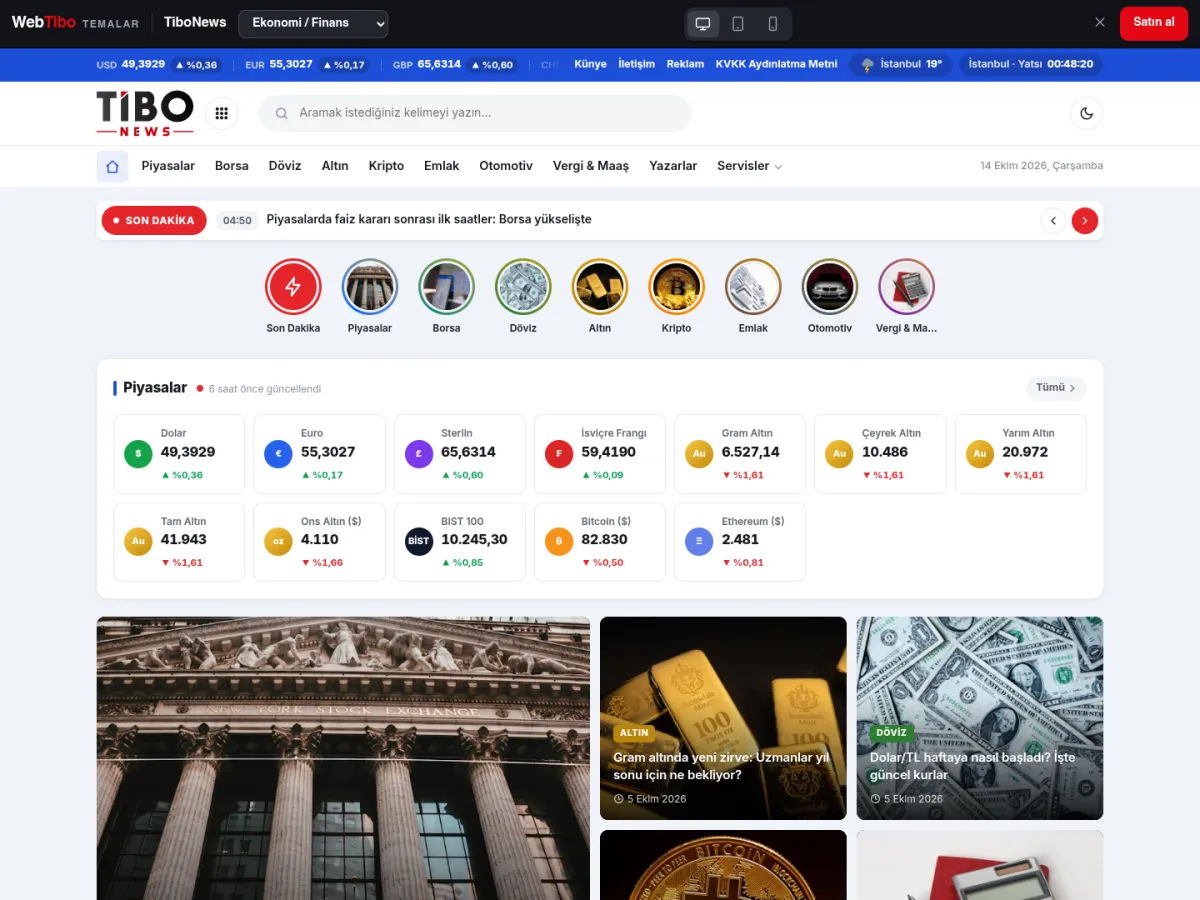This screenshot has height=900, width=1200.
Task: Show previous breaking news with left arrow
Action: [x=1053, y=221]
